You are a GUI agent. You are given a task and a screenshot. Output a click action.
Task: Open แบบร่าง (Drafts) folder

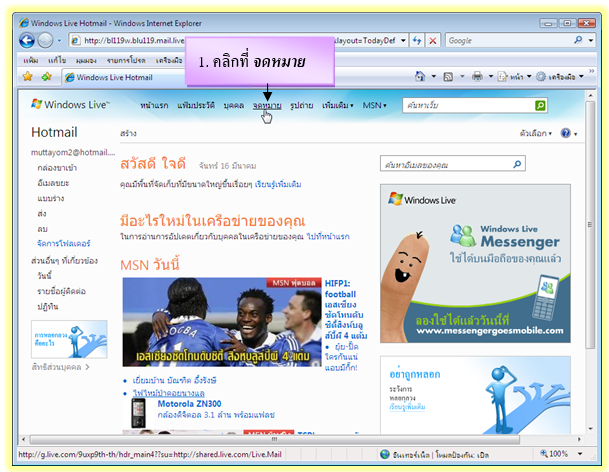point(50,199)
